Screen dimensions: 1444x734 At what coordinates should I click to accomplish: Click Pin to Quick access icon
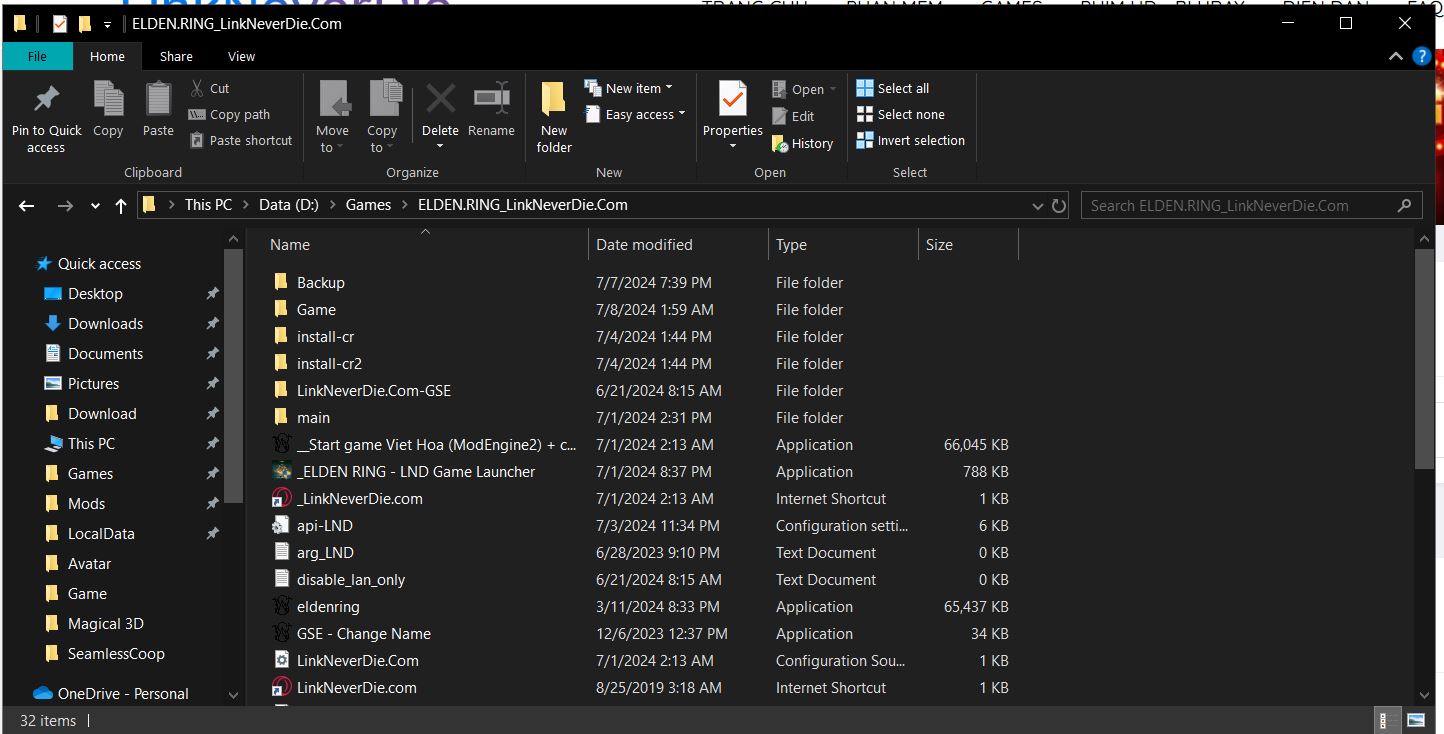click(x=46, y=100)
